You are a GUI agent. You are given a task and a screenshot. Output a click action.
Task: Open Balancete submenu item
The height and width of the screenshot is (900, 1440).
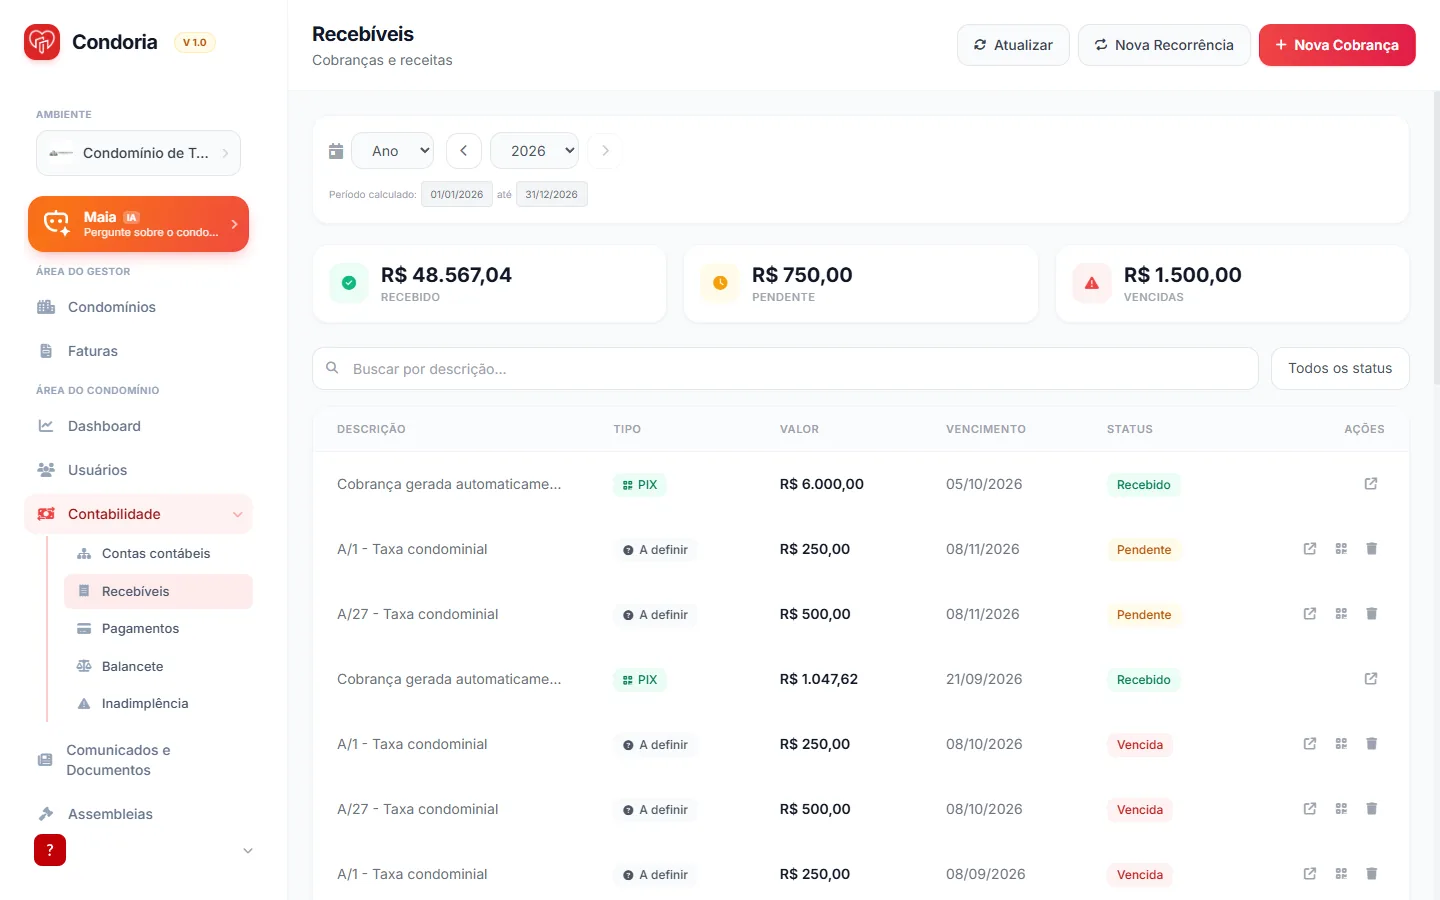click(x=158, y=666)
